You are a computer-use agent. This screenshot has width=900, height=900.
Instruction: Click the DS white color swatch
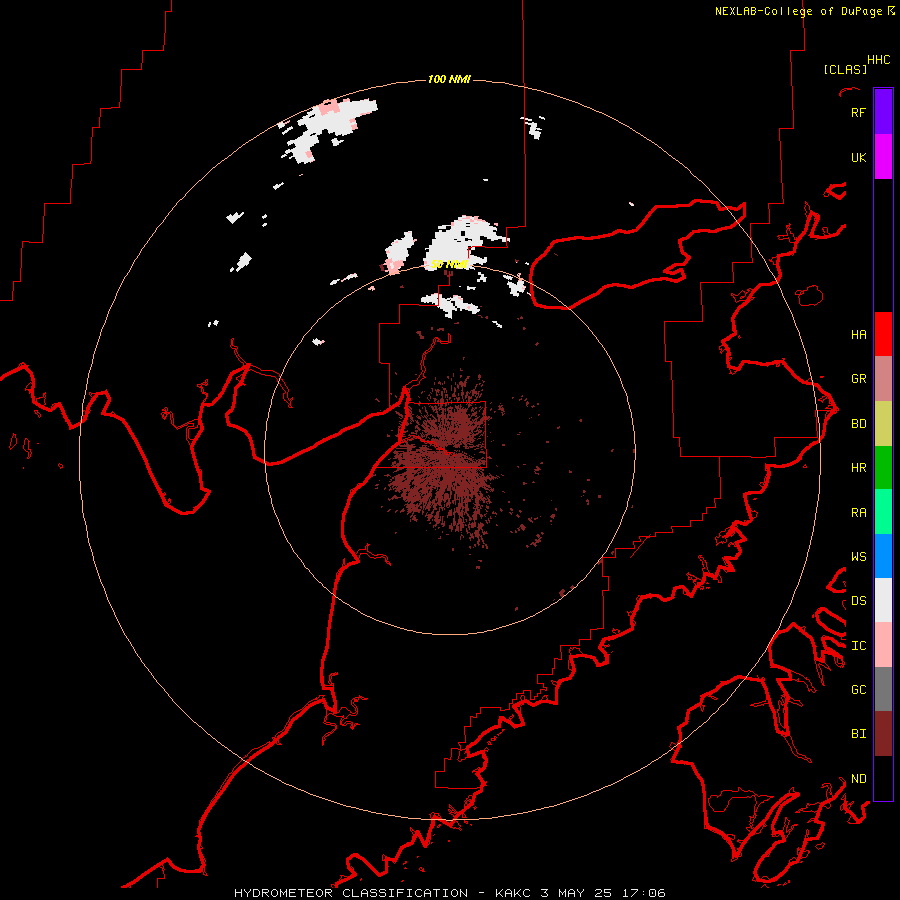click(x=883, y=600)
